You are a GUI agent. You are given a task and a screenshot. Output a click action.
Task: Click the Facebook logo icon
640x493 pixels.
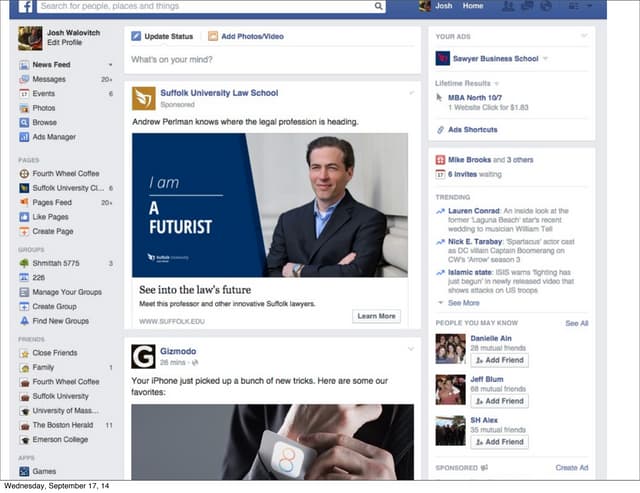[25, 6]
